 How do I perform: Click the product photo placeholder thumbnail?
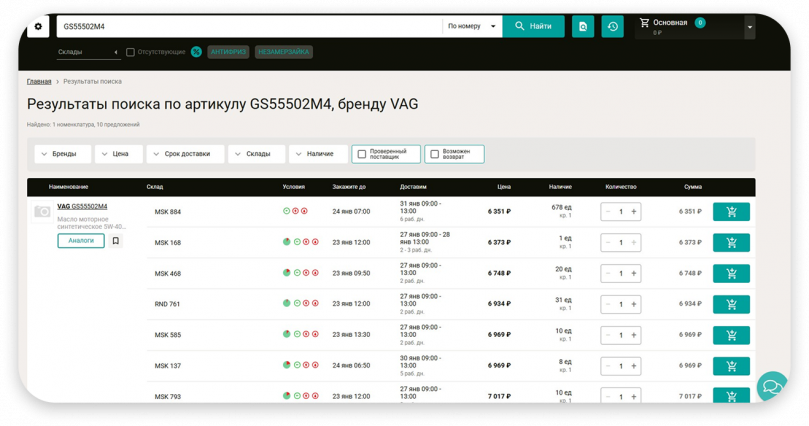42,212
